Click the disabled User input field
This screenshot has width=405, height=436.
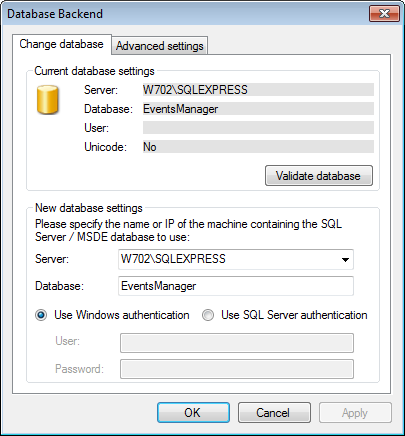[x=237, y=343]
